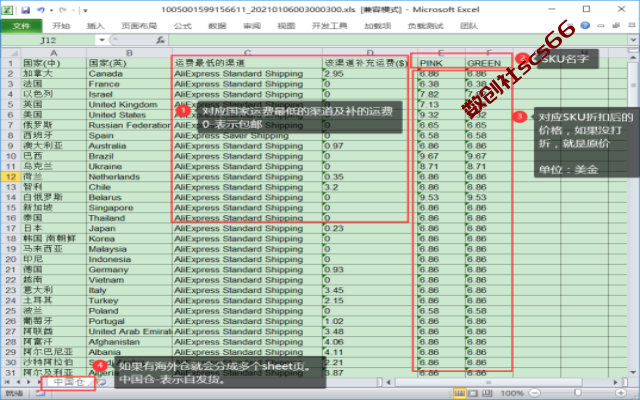Click cell containing 'Canada'
This screenshot has width=640, height=400.
pyautogui.click(x=129, y=73)
